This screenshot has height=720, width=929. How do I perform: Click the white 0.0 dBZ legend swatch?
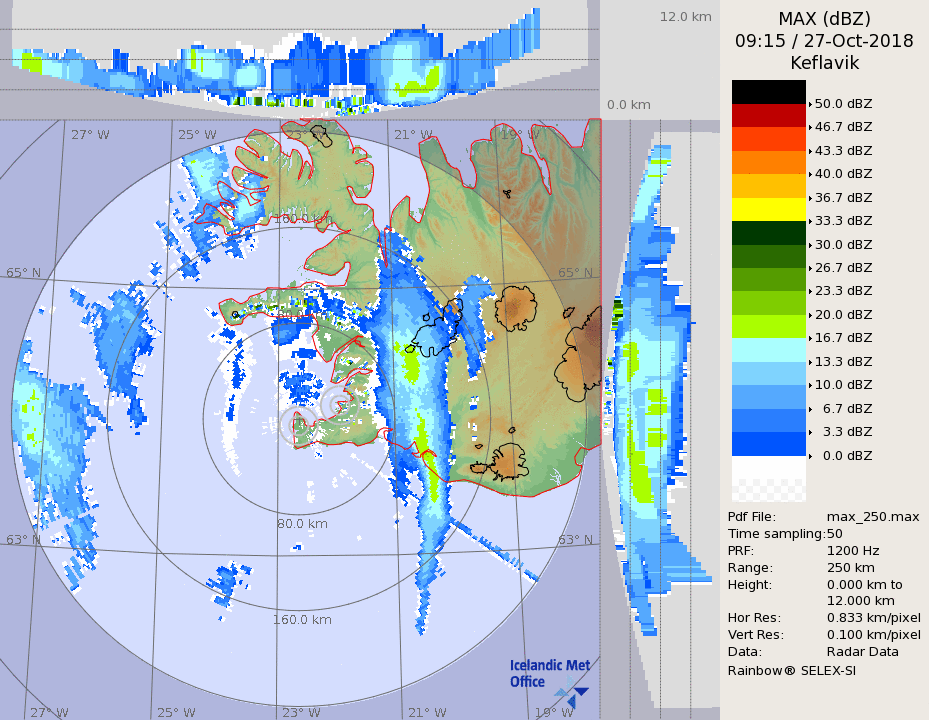pos(768,467)
